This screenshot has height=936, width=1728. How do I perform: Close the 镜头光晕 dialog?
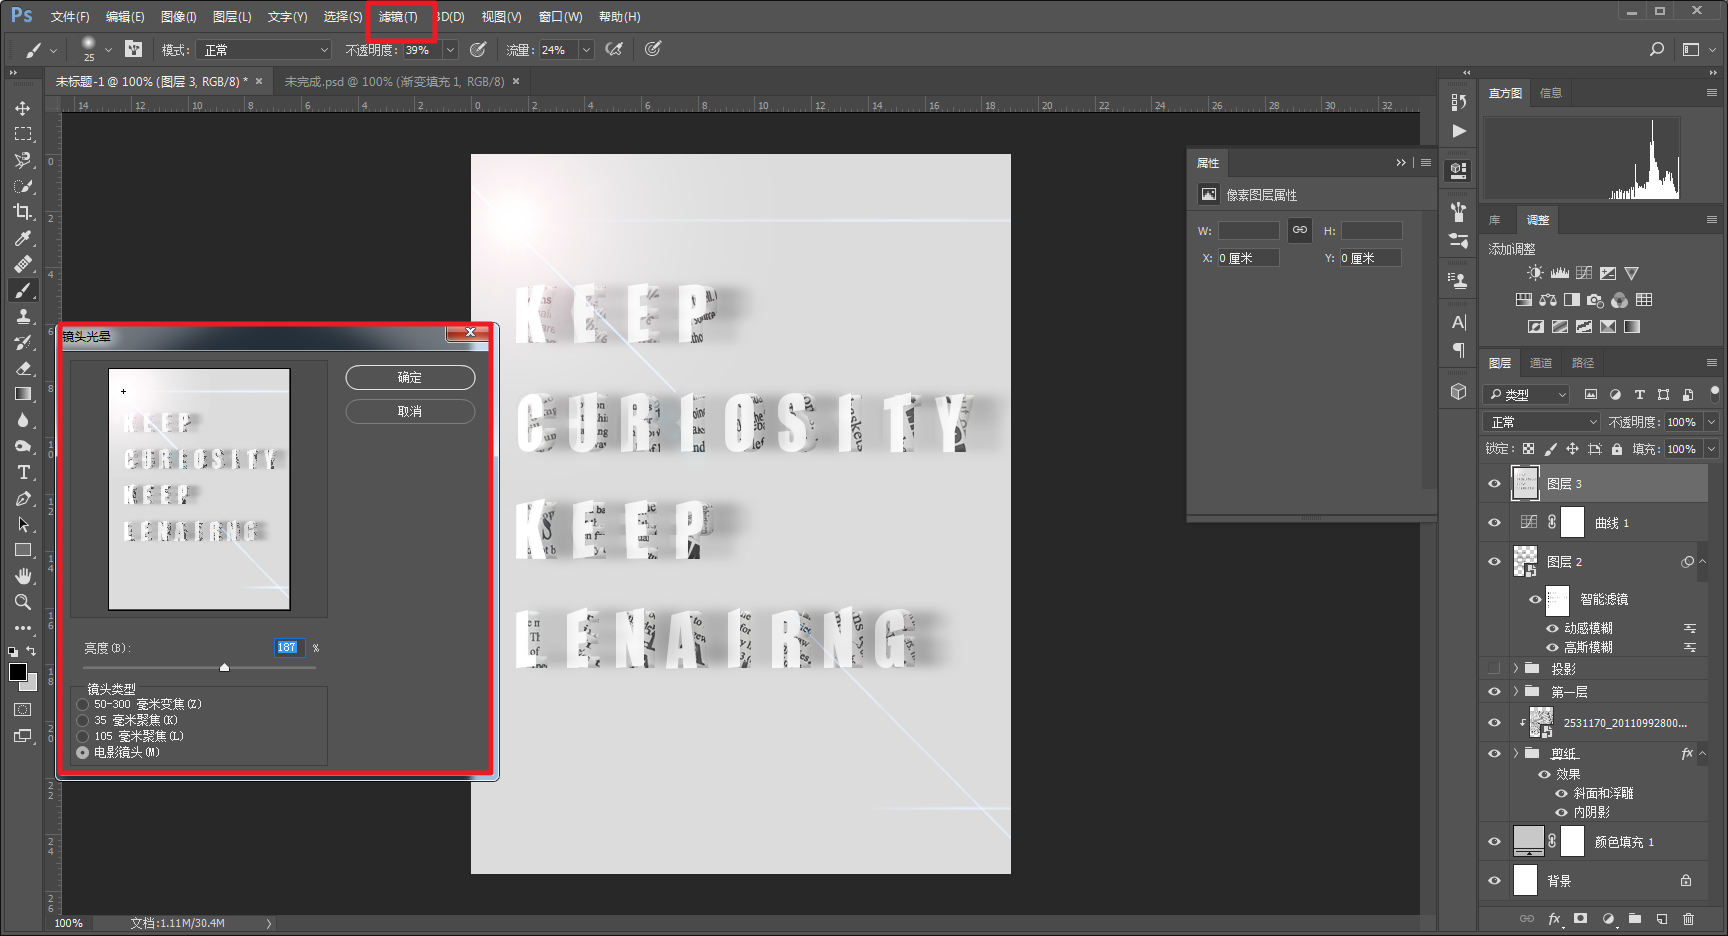click(469, 332)
